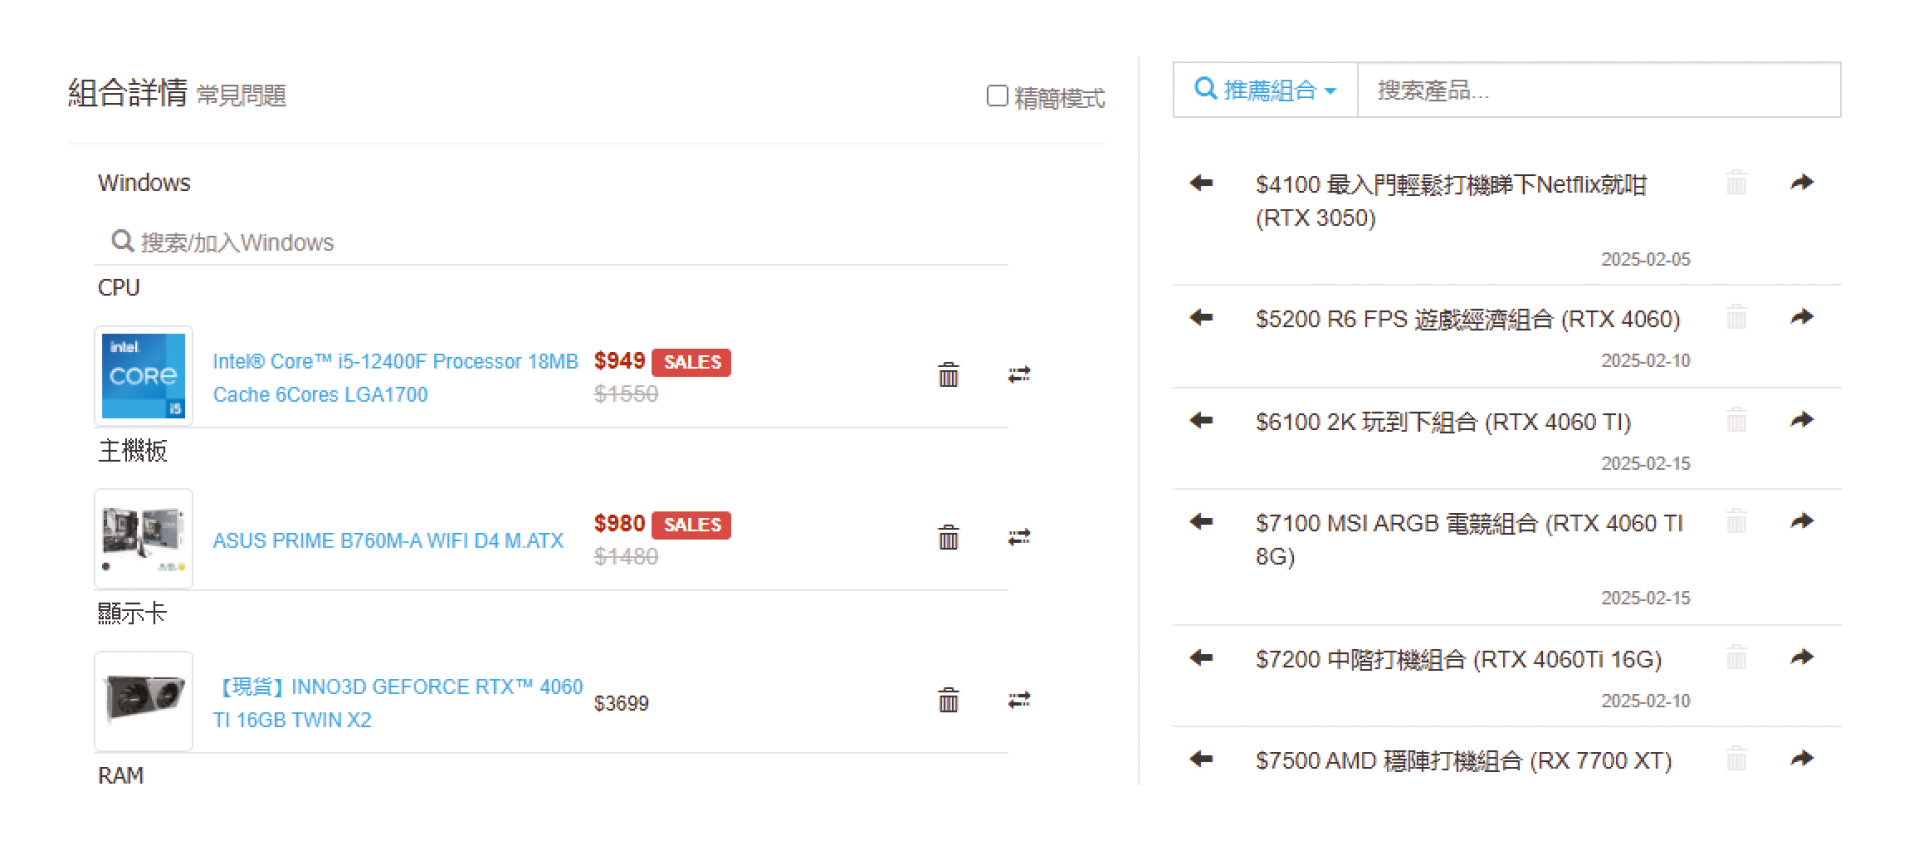Image resolution: width=1932 pixels, height=842 pixels.
Task: Open ASUS PRIME B760M-A WIFI D4 link
Action: 388,541
